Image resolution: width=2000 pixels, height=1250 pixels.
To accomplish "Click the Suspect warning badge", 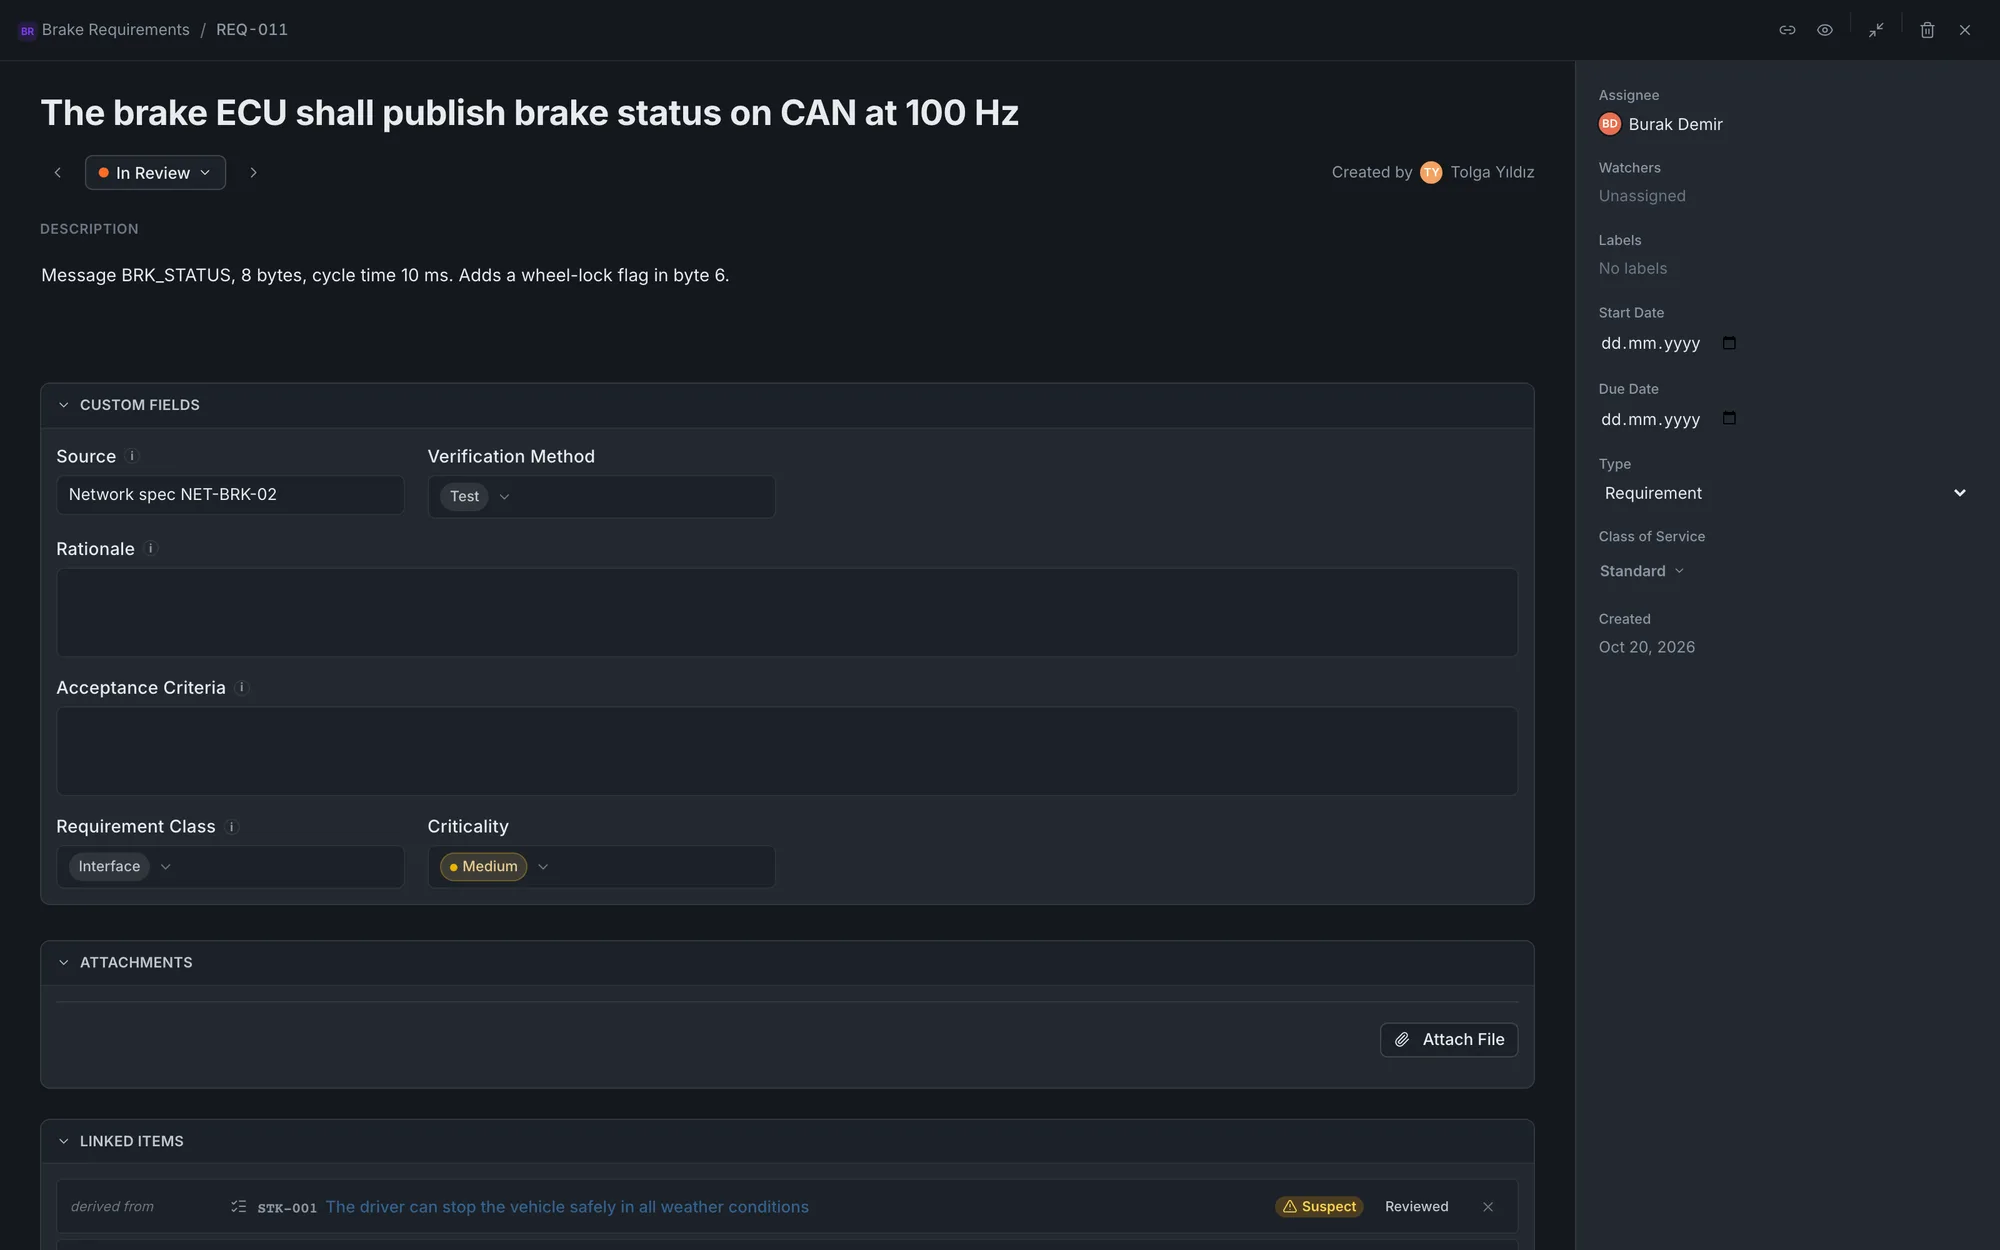I will click(x=1319, y=1207).
